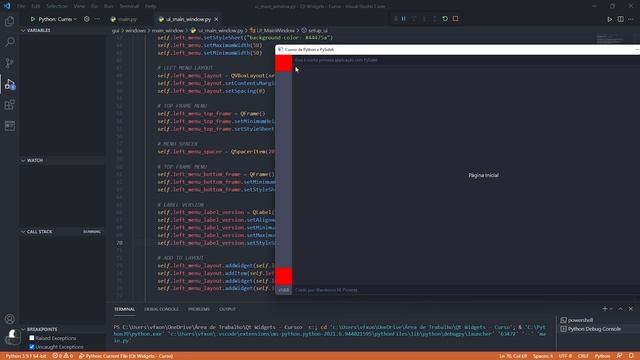The image size is (640, 360).
Task: Restart the debug session with the green icon
Action: pyautogui.click(x=445, y=19)
